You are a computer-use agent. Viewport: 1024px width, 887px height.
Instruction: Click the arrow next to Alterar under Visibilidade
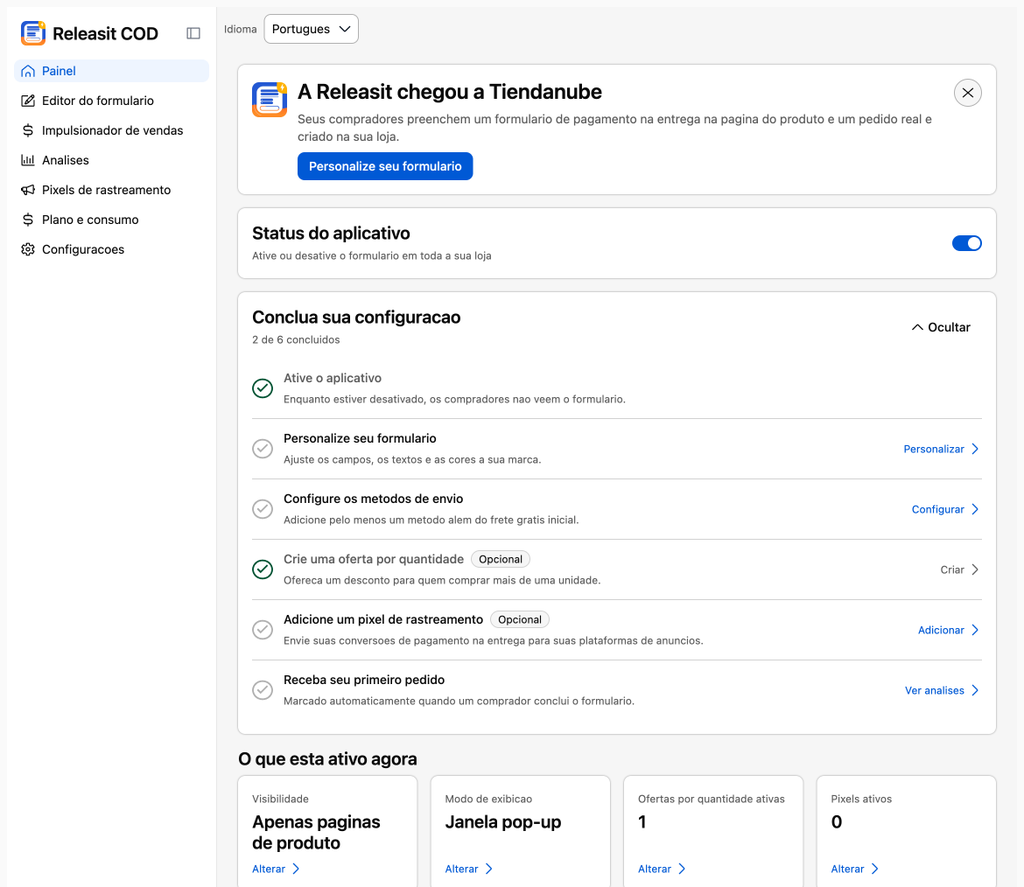coord(296,869)
